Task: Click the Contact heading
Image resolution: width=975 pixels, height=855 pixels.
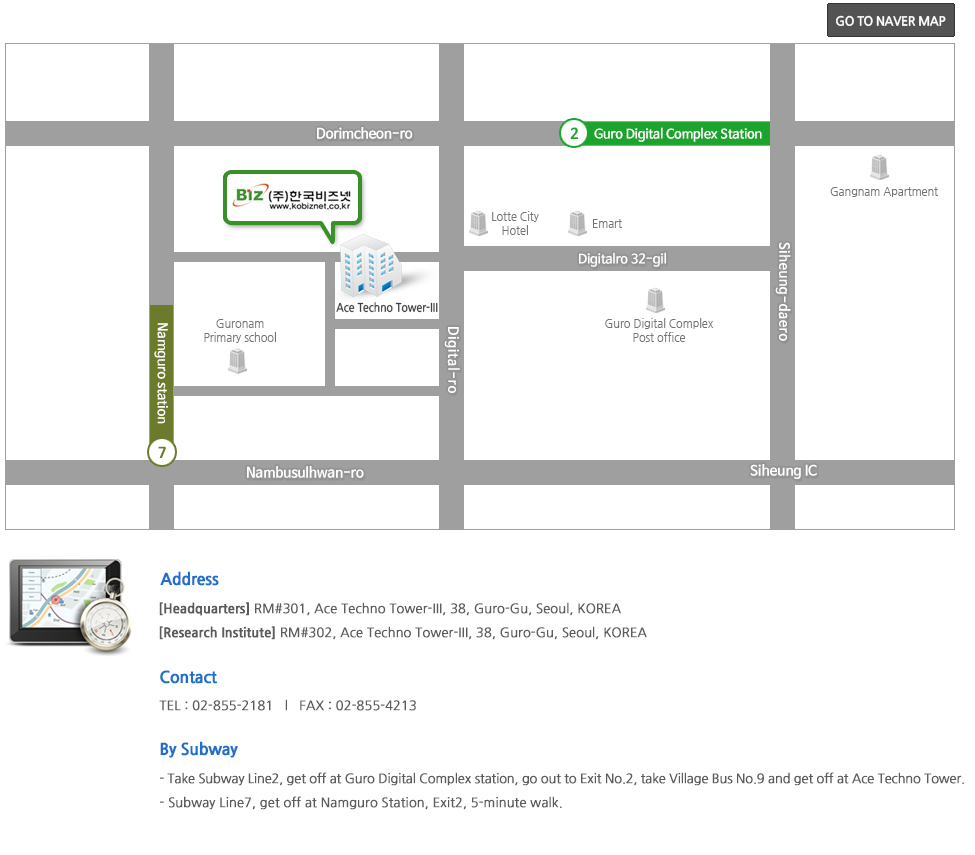Action: point(188,677)
